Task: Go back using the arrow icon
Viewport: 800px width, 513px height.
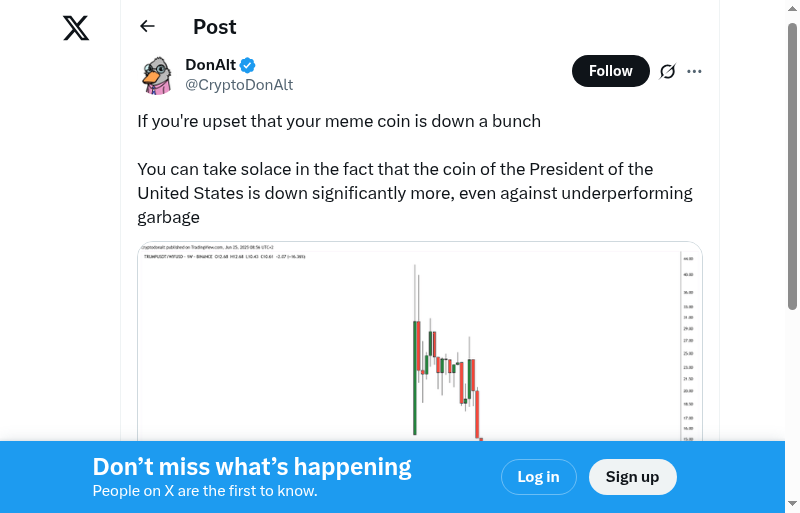Action: [148, 27]
